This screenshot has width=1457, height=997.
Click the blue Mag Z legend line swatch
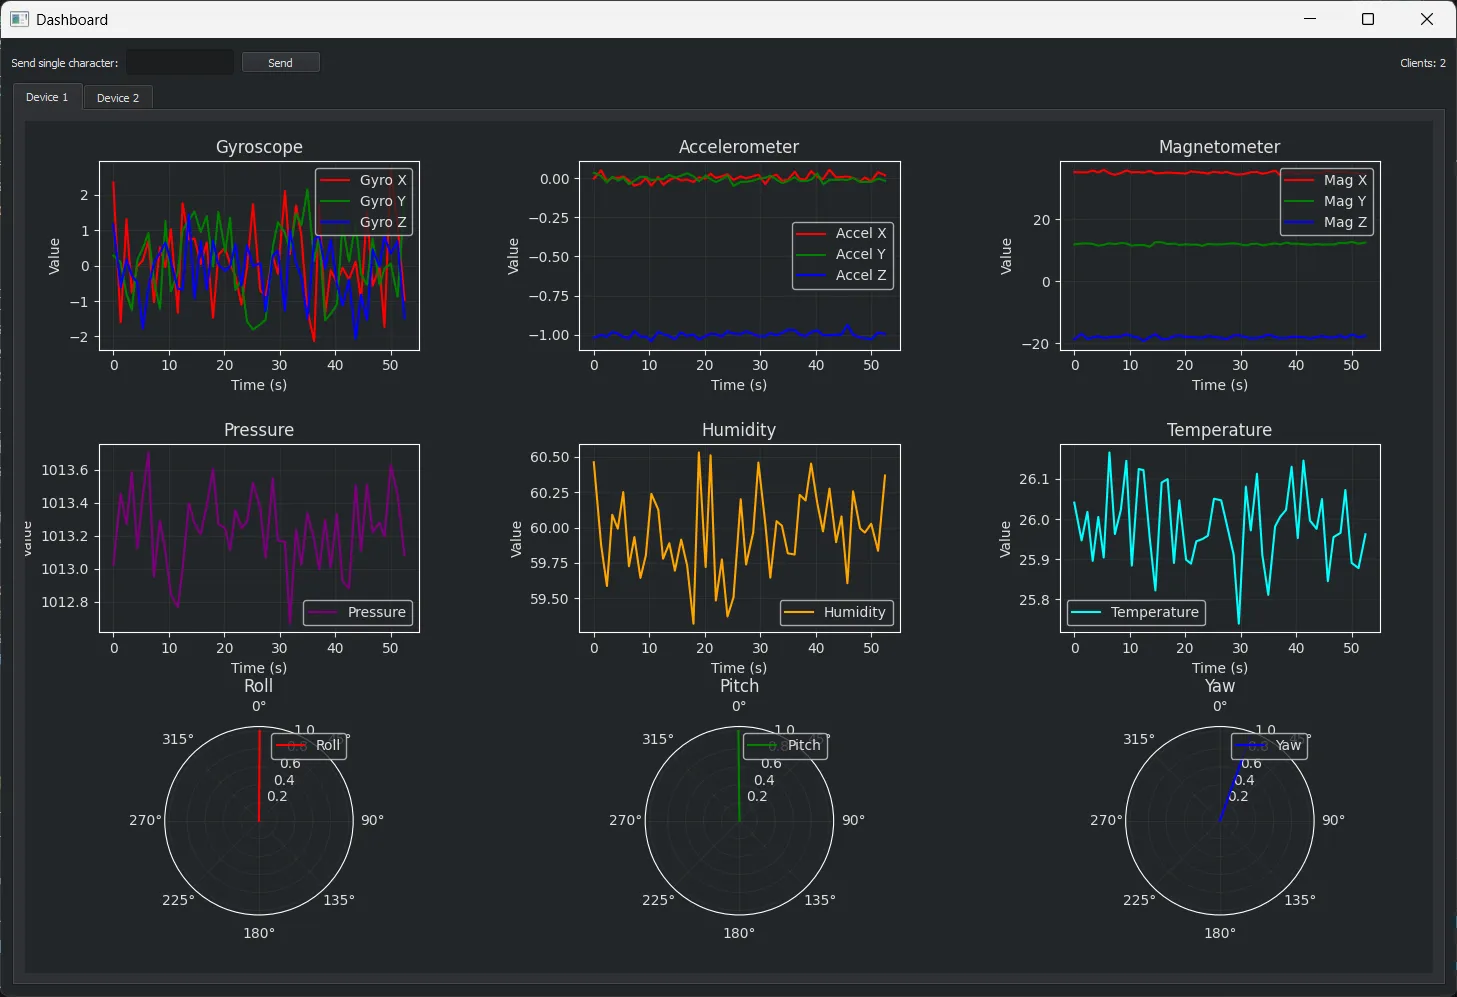(x=1299, y=222)
